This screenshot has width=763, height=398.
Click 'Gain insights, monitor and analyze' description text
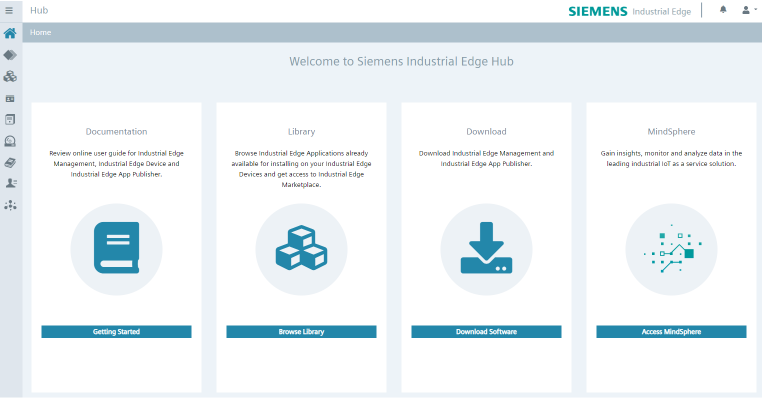(x=671, y=158)
